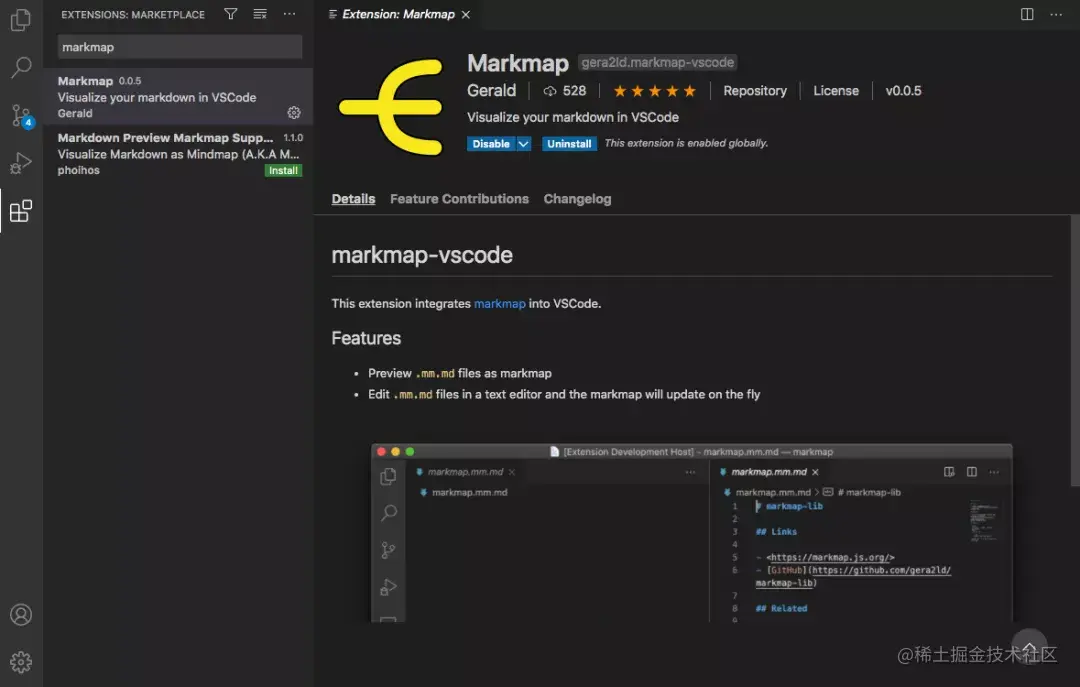Screen dimensions: 1080x687
Task: Focus the markmap search input field
Action: [180, 47]
